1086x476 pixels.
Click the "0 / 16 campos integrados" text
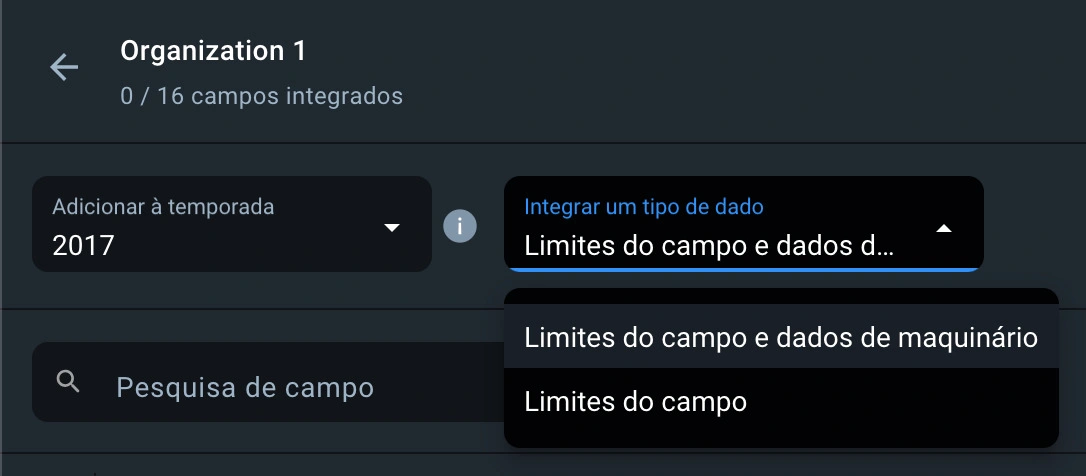pyautogui.click(x=261, y=97)
